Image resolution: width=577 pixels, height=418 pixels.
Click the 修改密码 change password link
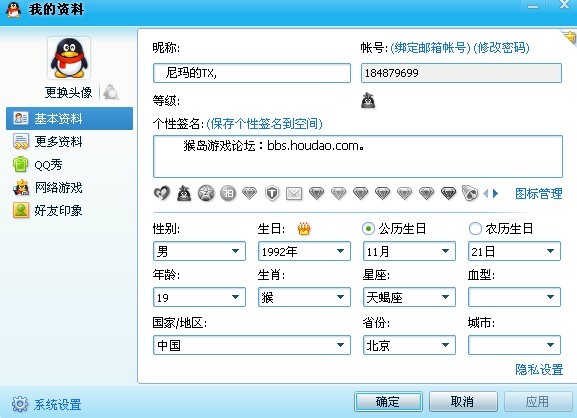[501, 48]
